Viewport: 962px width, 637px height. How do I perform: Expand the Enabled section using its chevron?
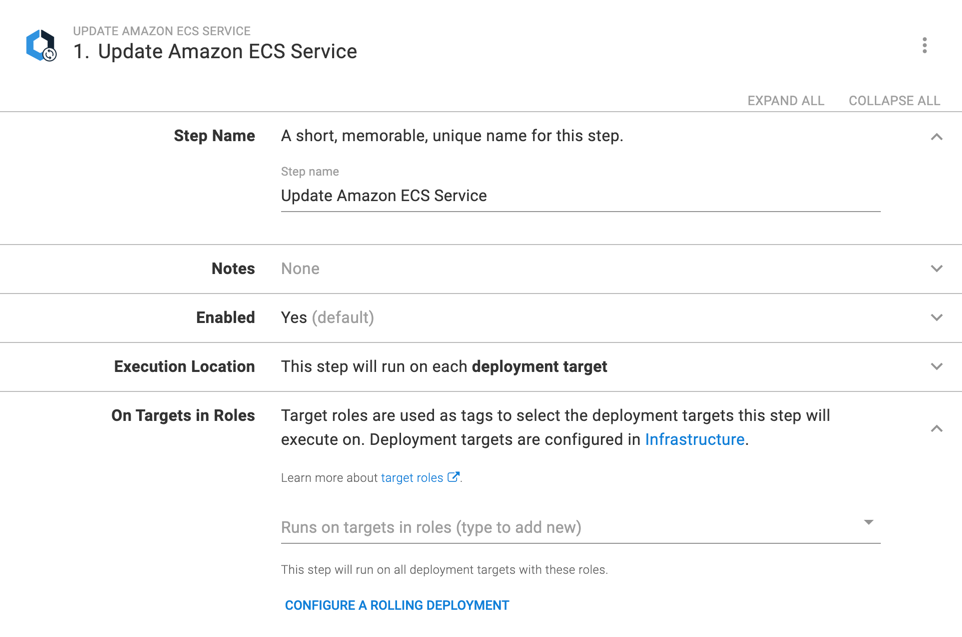click(936, 318)
